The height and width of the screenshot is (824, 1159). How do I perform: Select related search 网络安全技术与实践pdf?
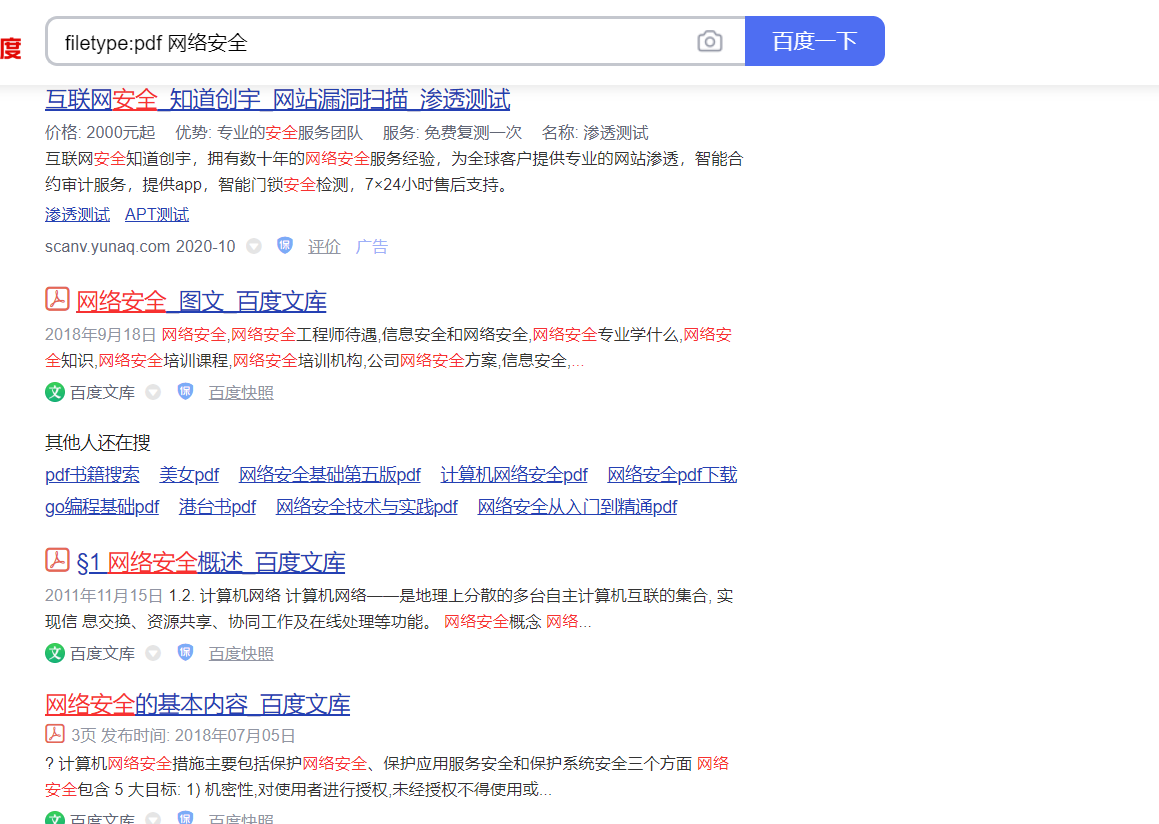[367, 507]
